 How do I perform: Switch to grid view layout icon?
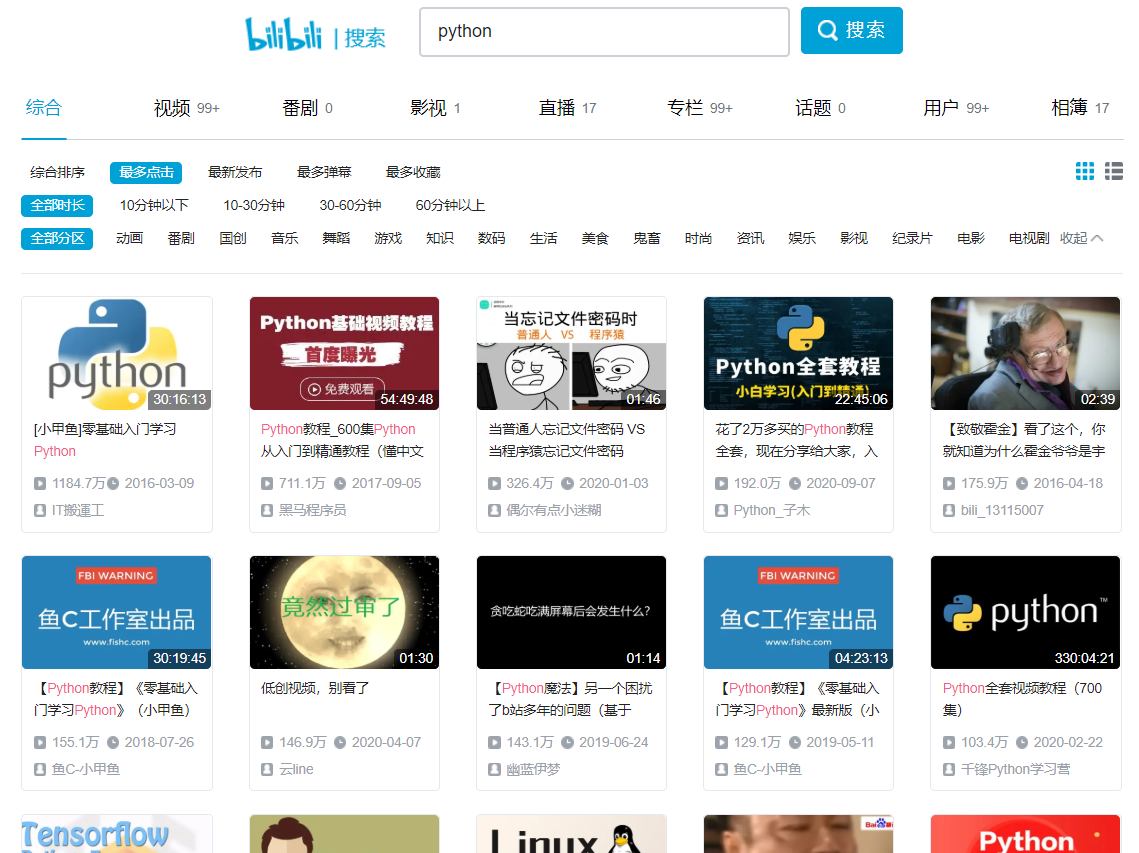[1085, 171]
